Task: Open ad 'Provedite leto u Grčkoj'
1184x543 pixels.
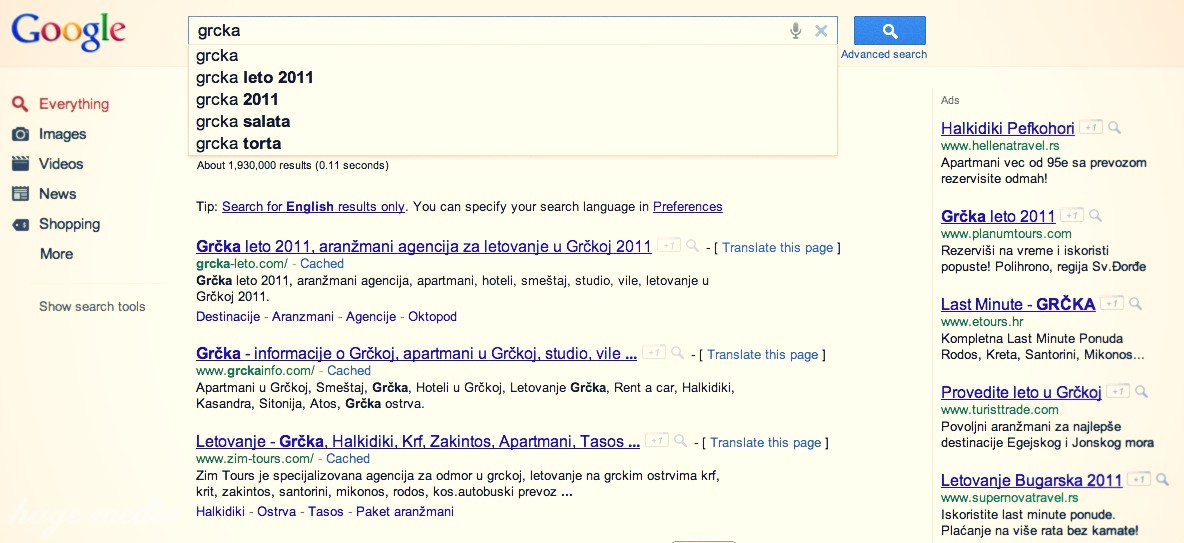Action: 1021,393
